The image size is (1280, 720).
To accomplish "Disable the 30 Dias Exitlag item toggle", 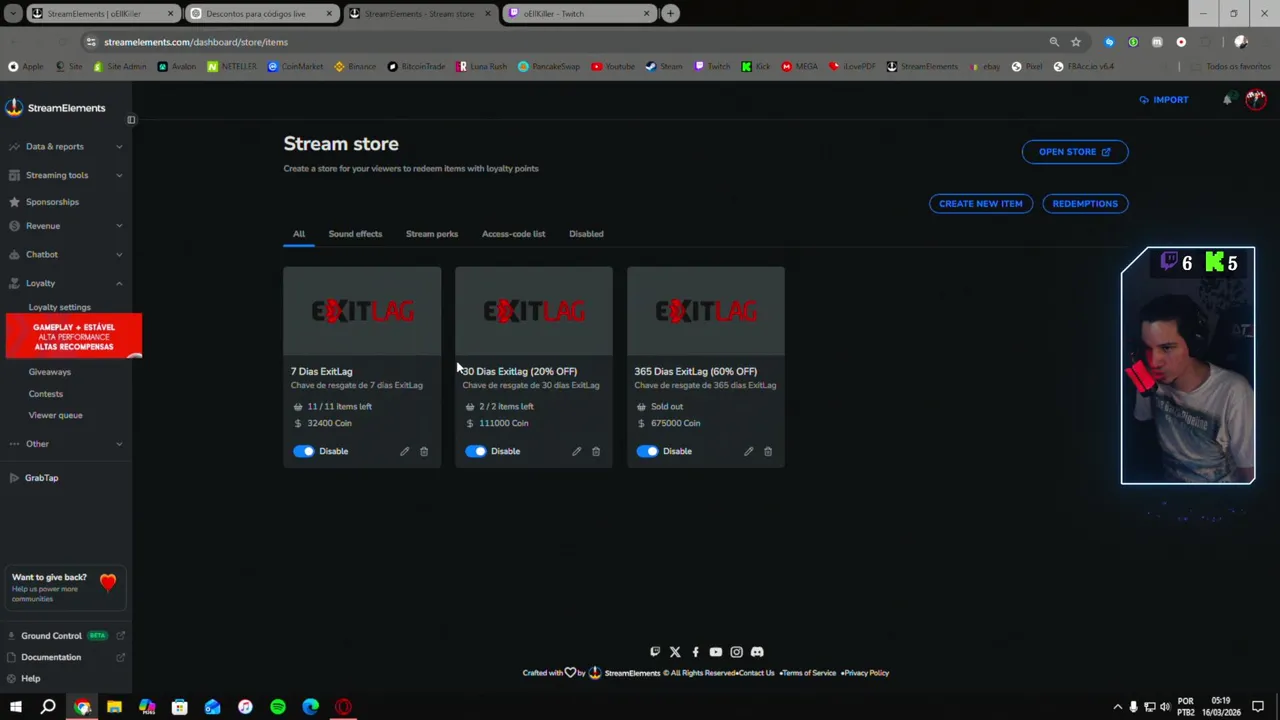I will (x=476, y=451).
